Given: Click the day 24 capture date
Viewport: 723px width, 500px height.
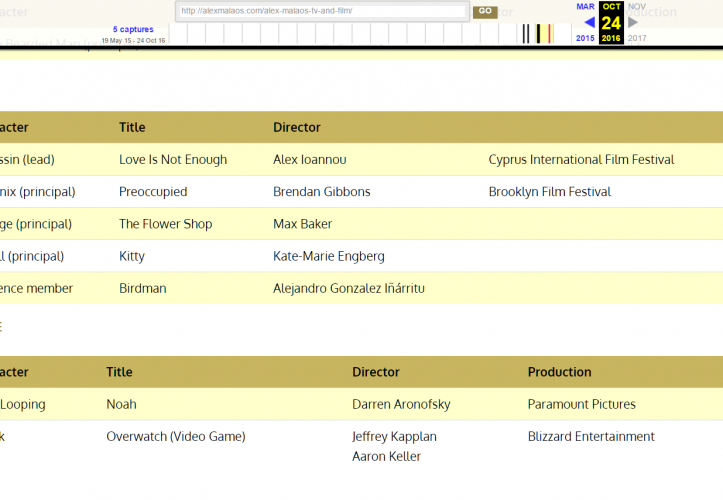Looking at the screenshot, I should tap(611, 22).
